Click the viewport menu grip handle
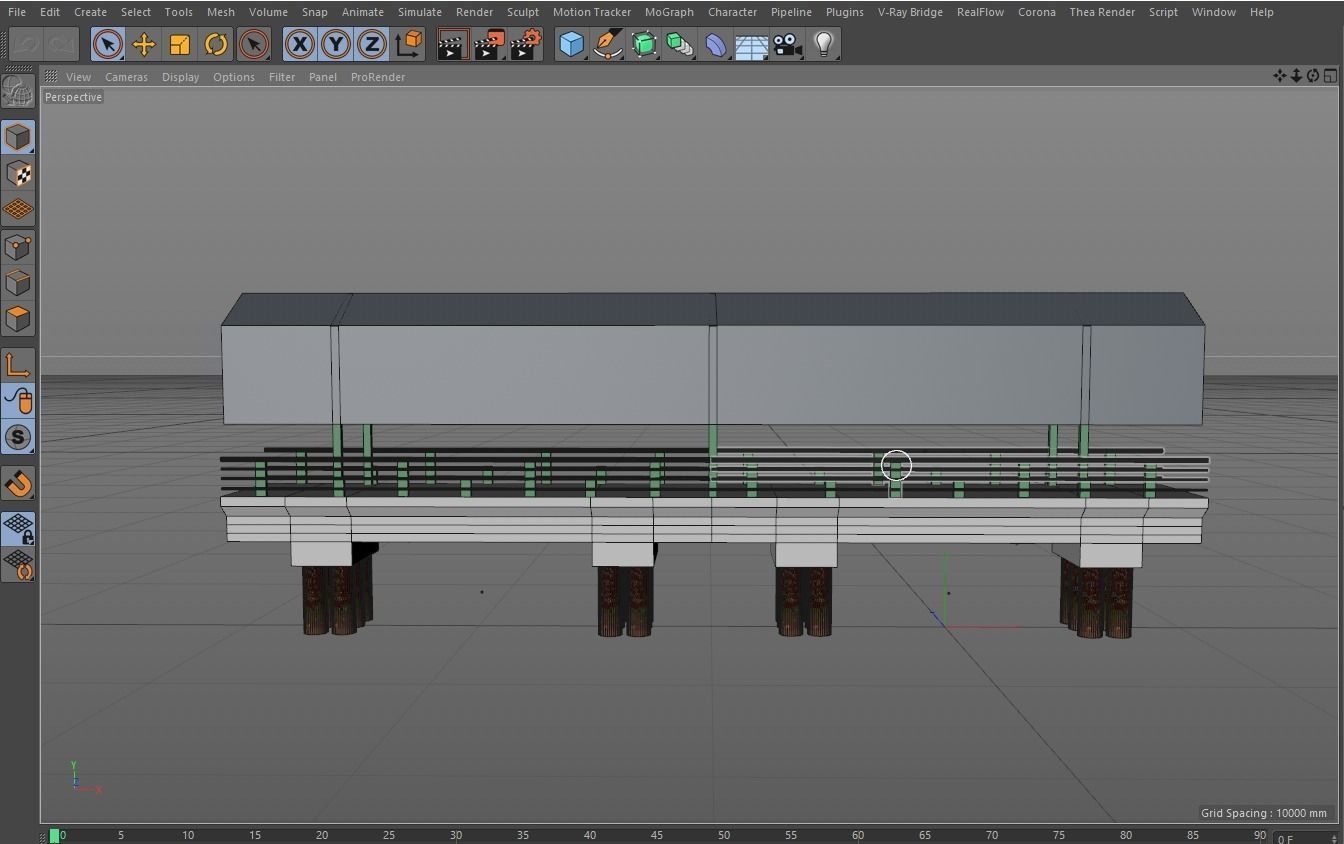 tap(51, 76)
